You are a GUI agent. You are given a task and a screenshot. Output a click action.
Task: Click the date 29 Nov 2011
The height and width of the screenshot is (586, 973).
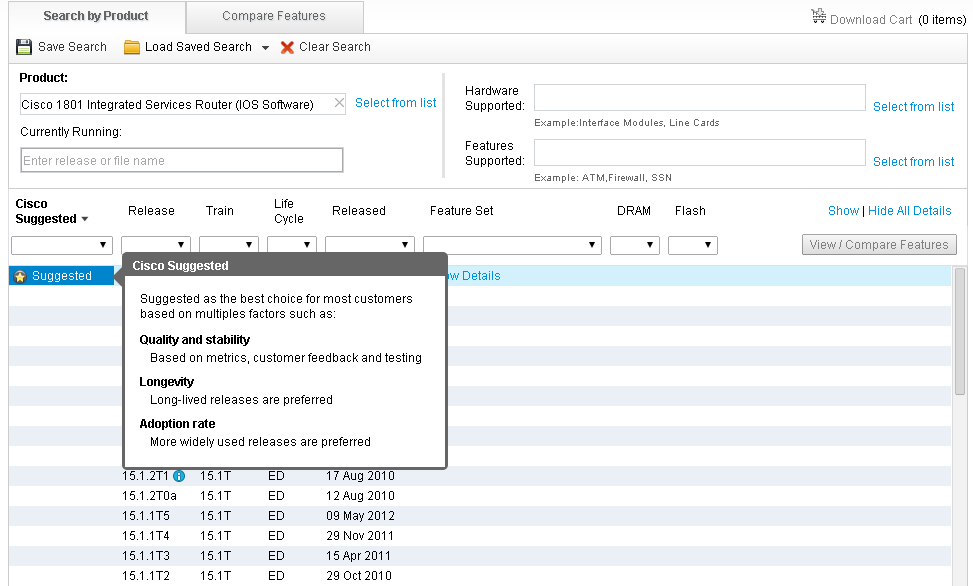click(359, 536)
